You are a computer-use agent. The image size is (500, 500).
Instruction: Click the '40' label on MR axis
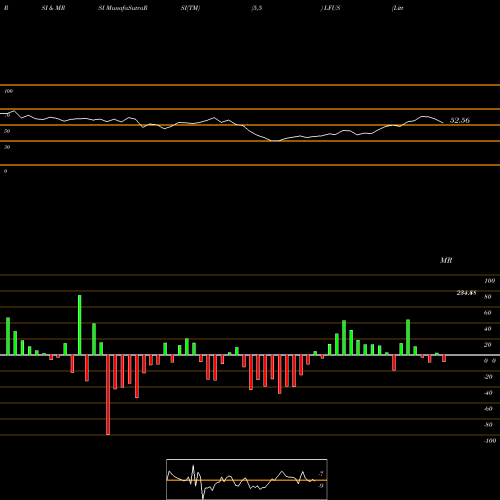point(488,329)
